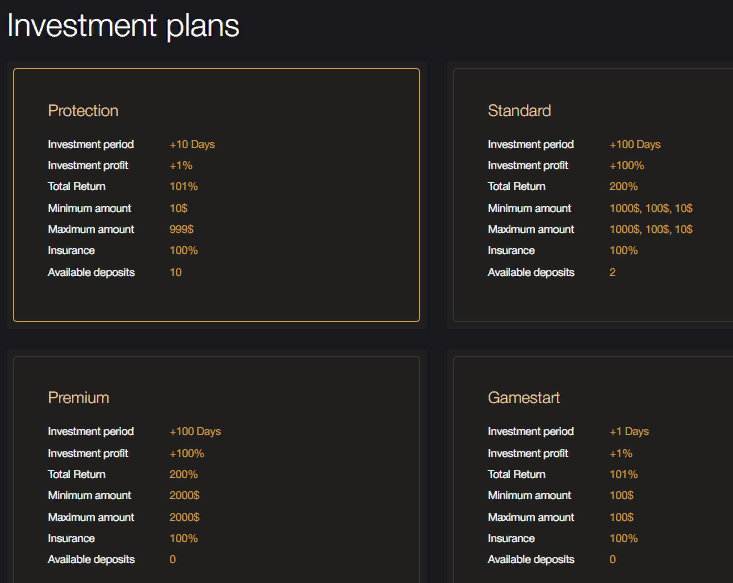
Task: Click the 999$ maximum amount in Protection
Action: 181,230
